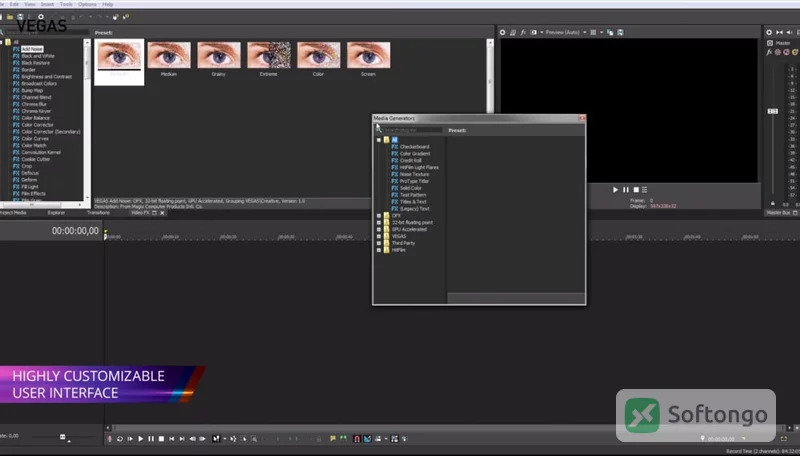Insert marker icon in timeline toolbar

(x=333, y=439)
